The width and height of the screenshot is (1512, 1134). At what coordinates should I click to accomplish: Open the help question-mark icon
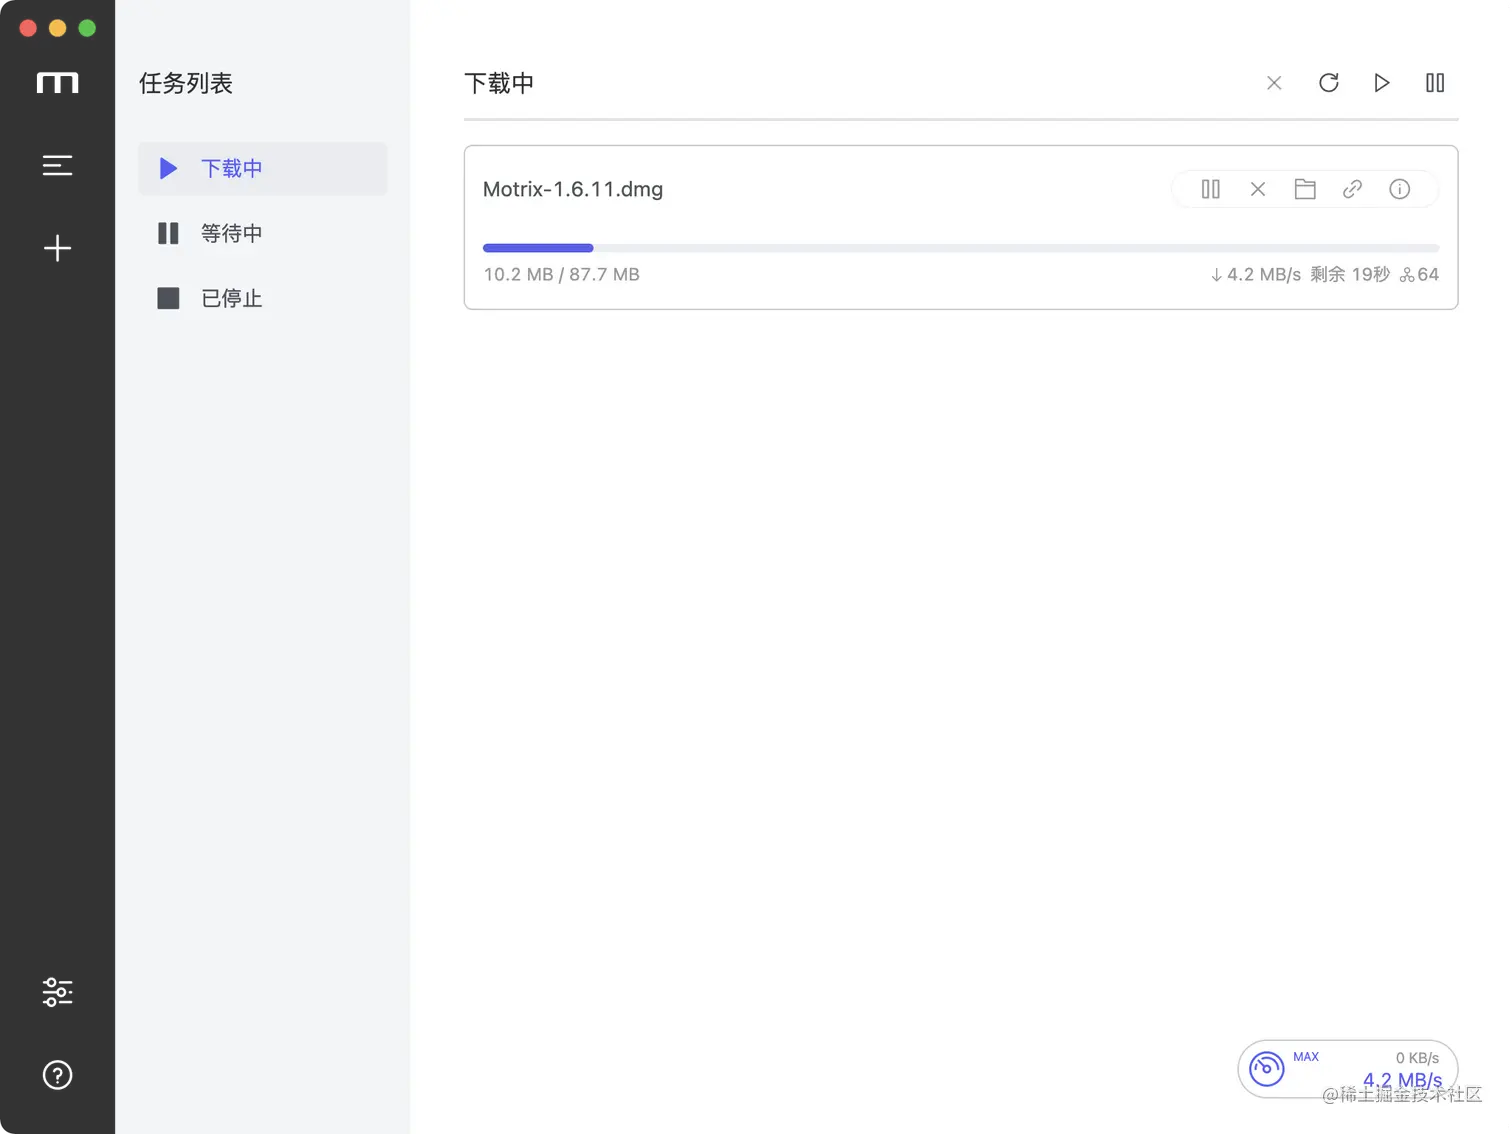(57, 1075)
